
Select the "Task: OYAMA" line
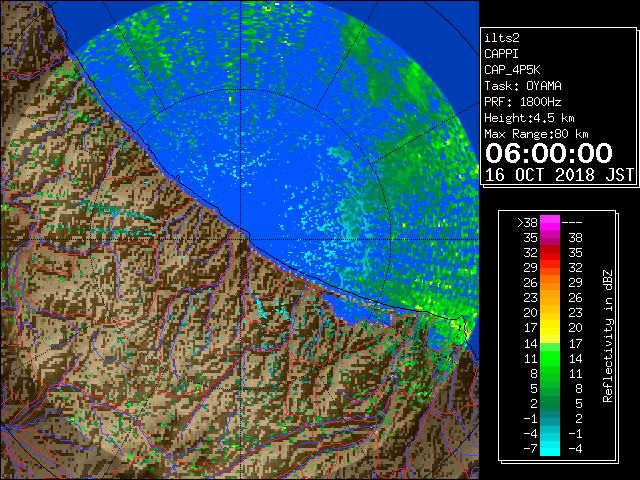[523, 86]
